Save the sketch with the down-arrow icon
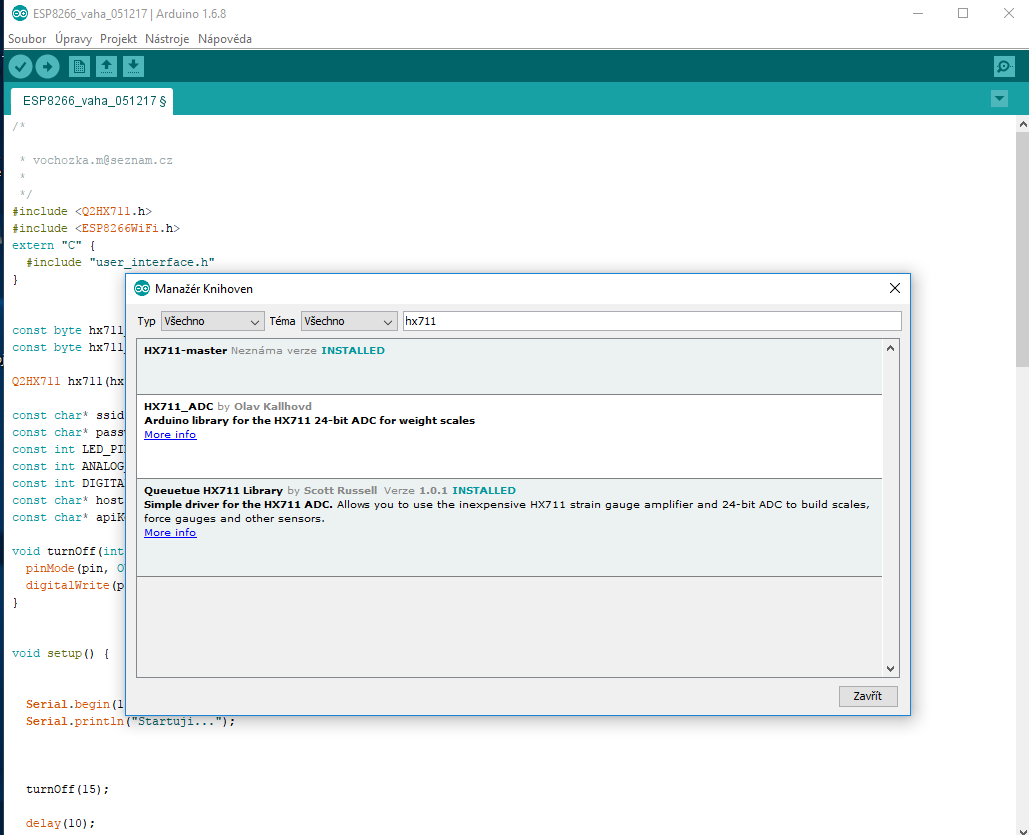 pos(133,66)
